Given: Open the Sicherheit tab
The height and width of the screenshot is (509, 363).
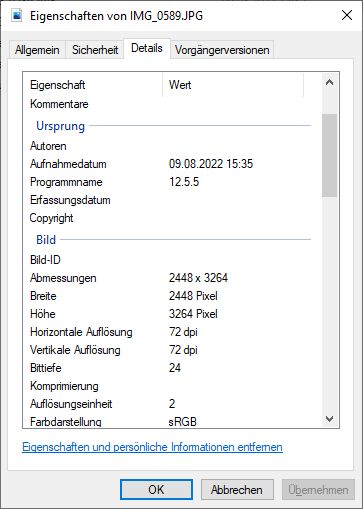Looking at the screenshot, I should pyautogui.click(x=95, y=50).
